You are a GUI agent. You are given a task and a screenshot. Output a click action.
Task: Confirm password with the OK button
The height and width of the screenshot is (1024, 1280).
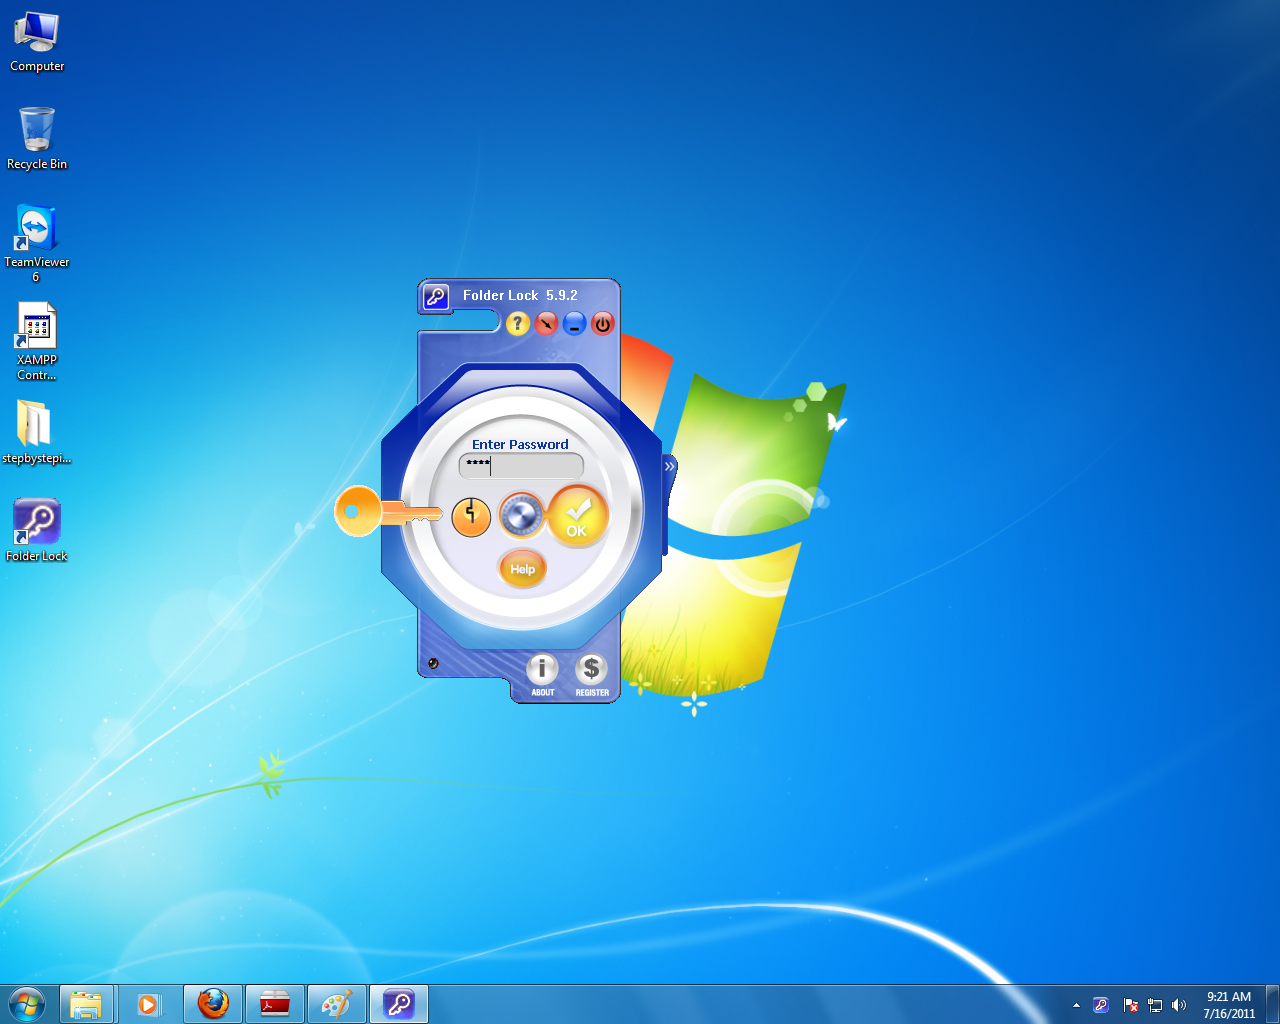tap(578, 516)
